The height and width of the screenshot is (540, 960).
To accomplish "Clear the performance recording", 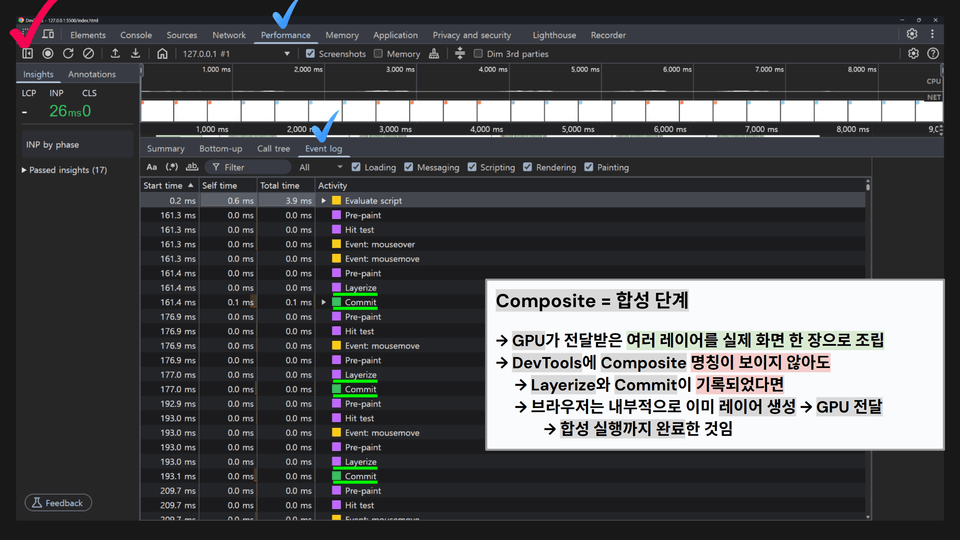I will [88, 54].
